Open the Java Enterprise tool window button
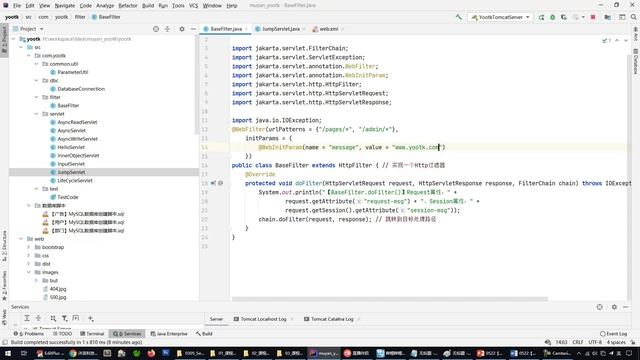 pos(169,334)
